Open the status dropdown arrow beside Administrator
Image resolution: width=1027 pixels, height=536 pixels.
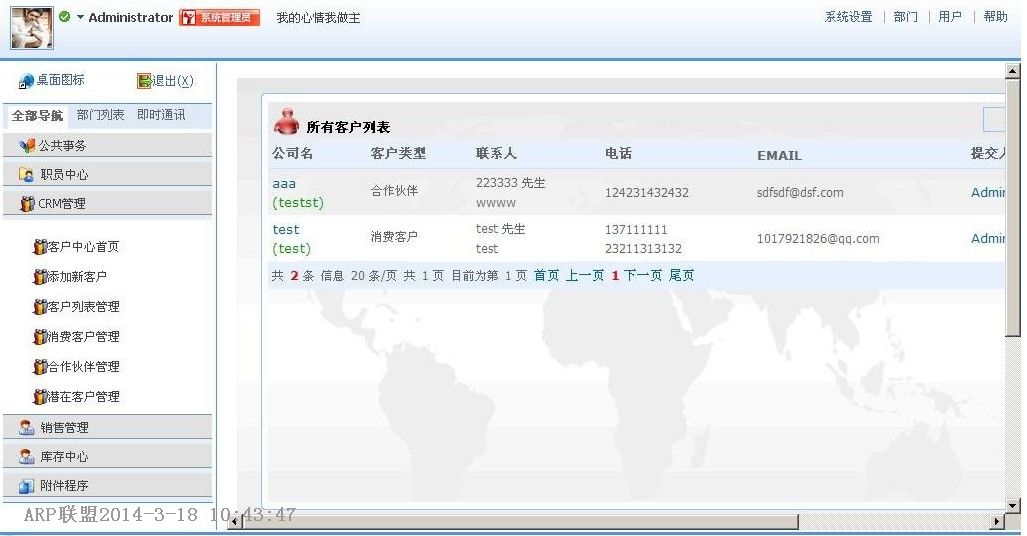(80, 17)
